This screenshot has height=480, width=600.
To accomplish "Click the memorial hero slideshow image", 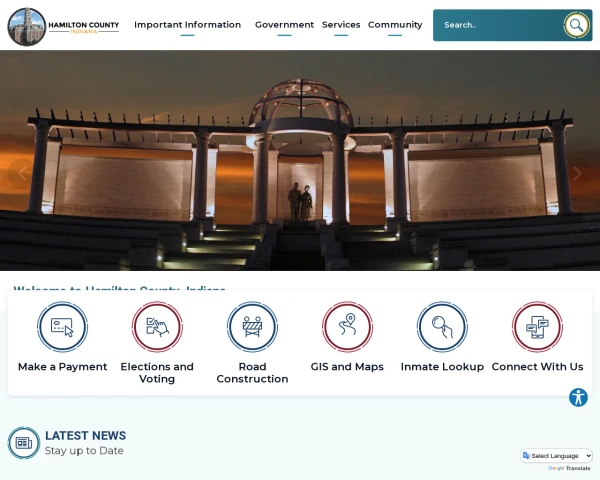I will (x=300, y=160).
